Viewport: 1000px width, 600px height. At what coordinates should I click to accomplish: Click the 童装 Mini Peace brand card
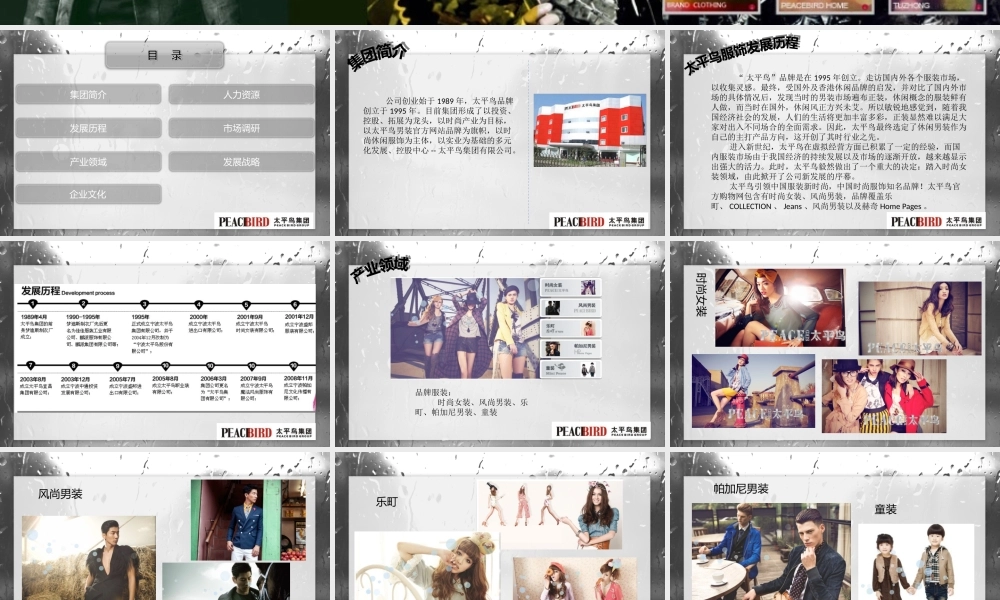coord(571,369)
